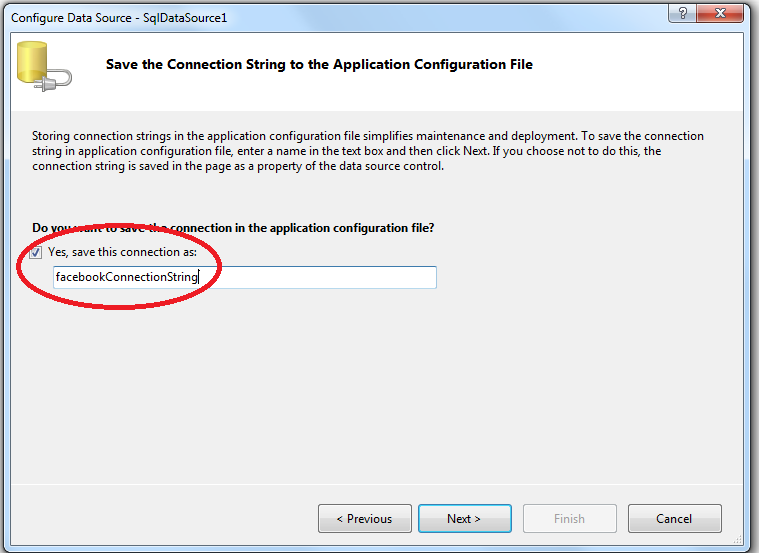Screen dimensions: 759x553
Task: Go back with the Previous button
Action: coord(364,519)
